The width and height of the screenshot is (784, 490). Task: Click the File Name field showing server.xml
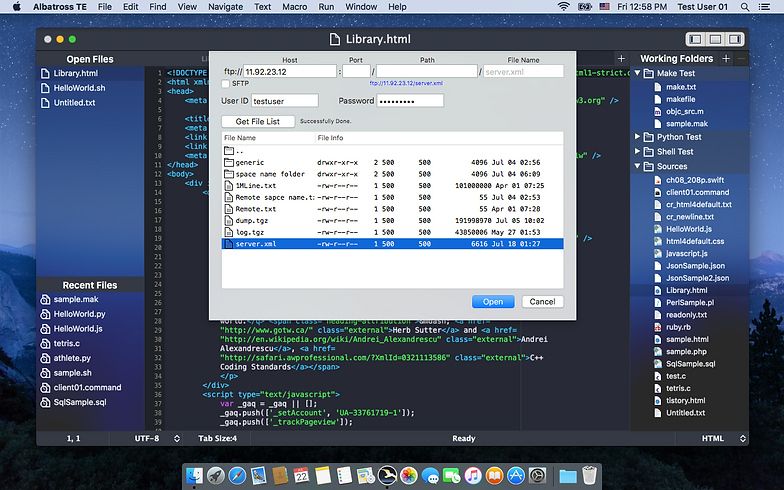524,72
